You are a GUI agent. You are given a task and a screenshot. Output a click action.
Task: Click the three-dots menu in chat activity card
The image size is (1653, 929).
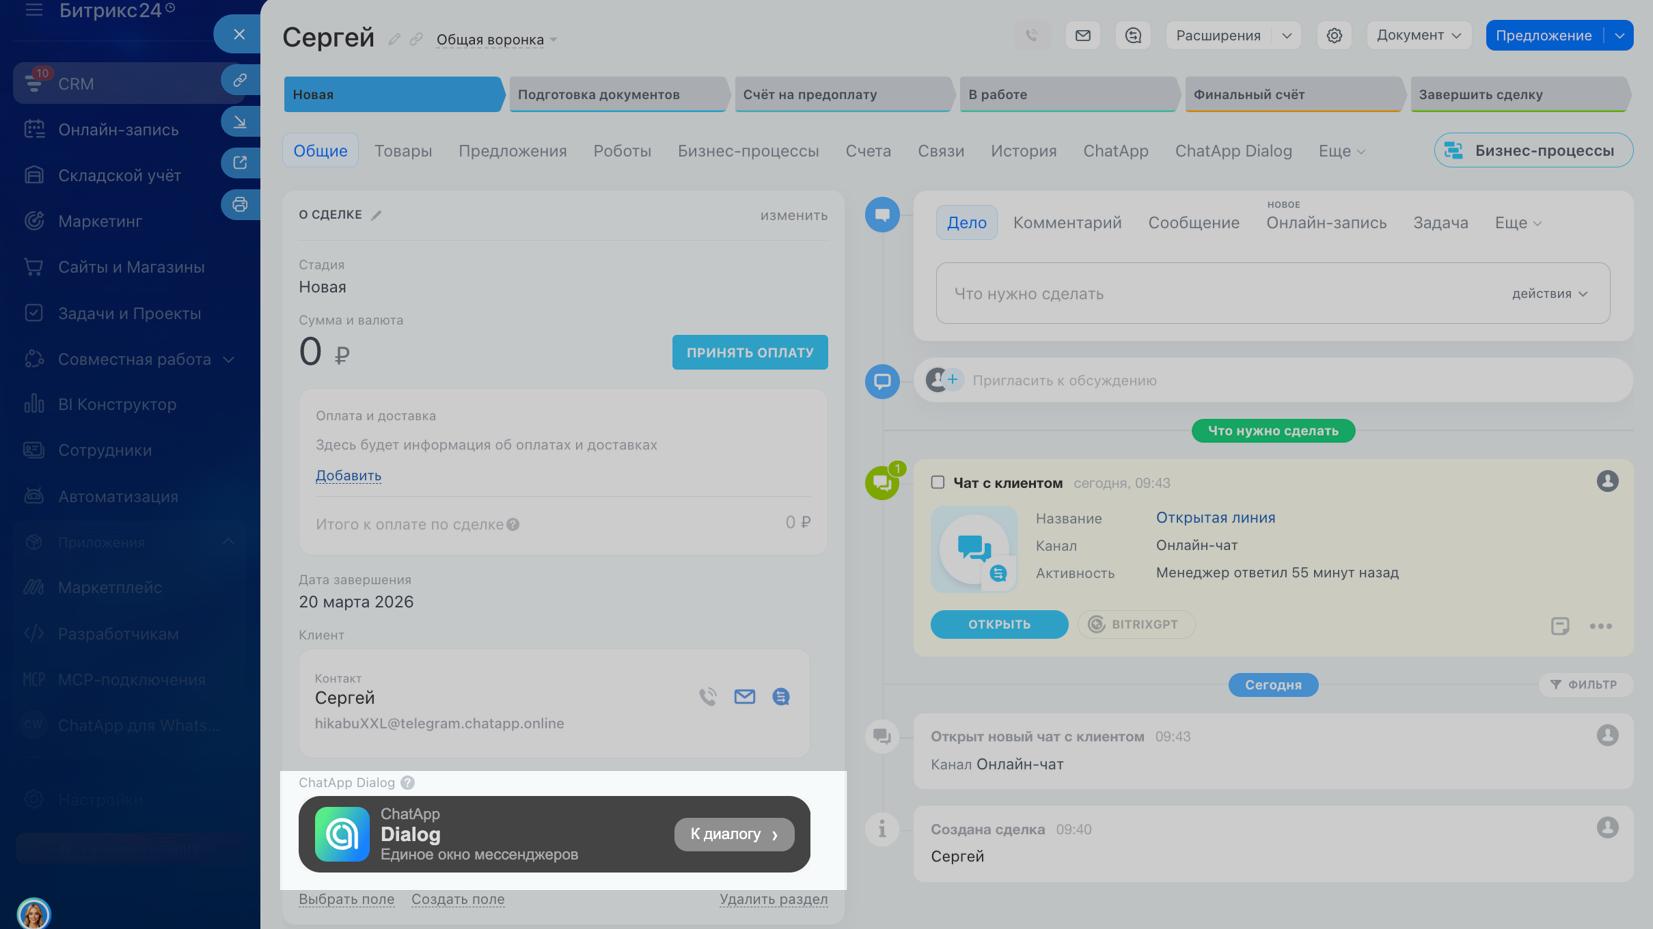click(x=1600, y=626)
